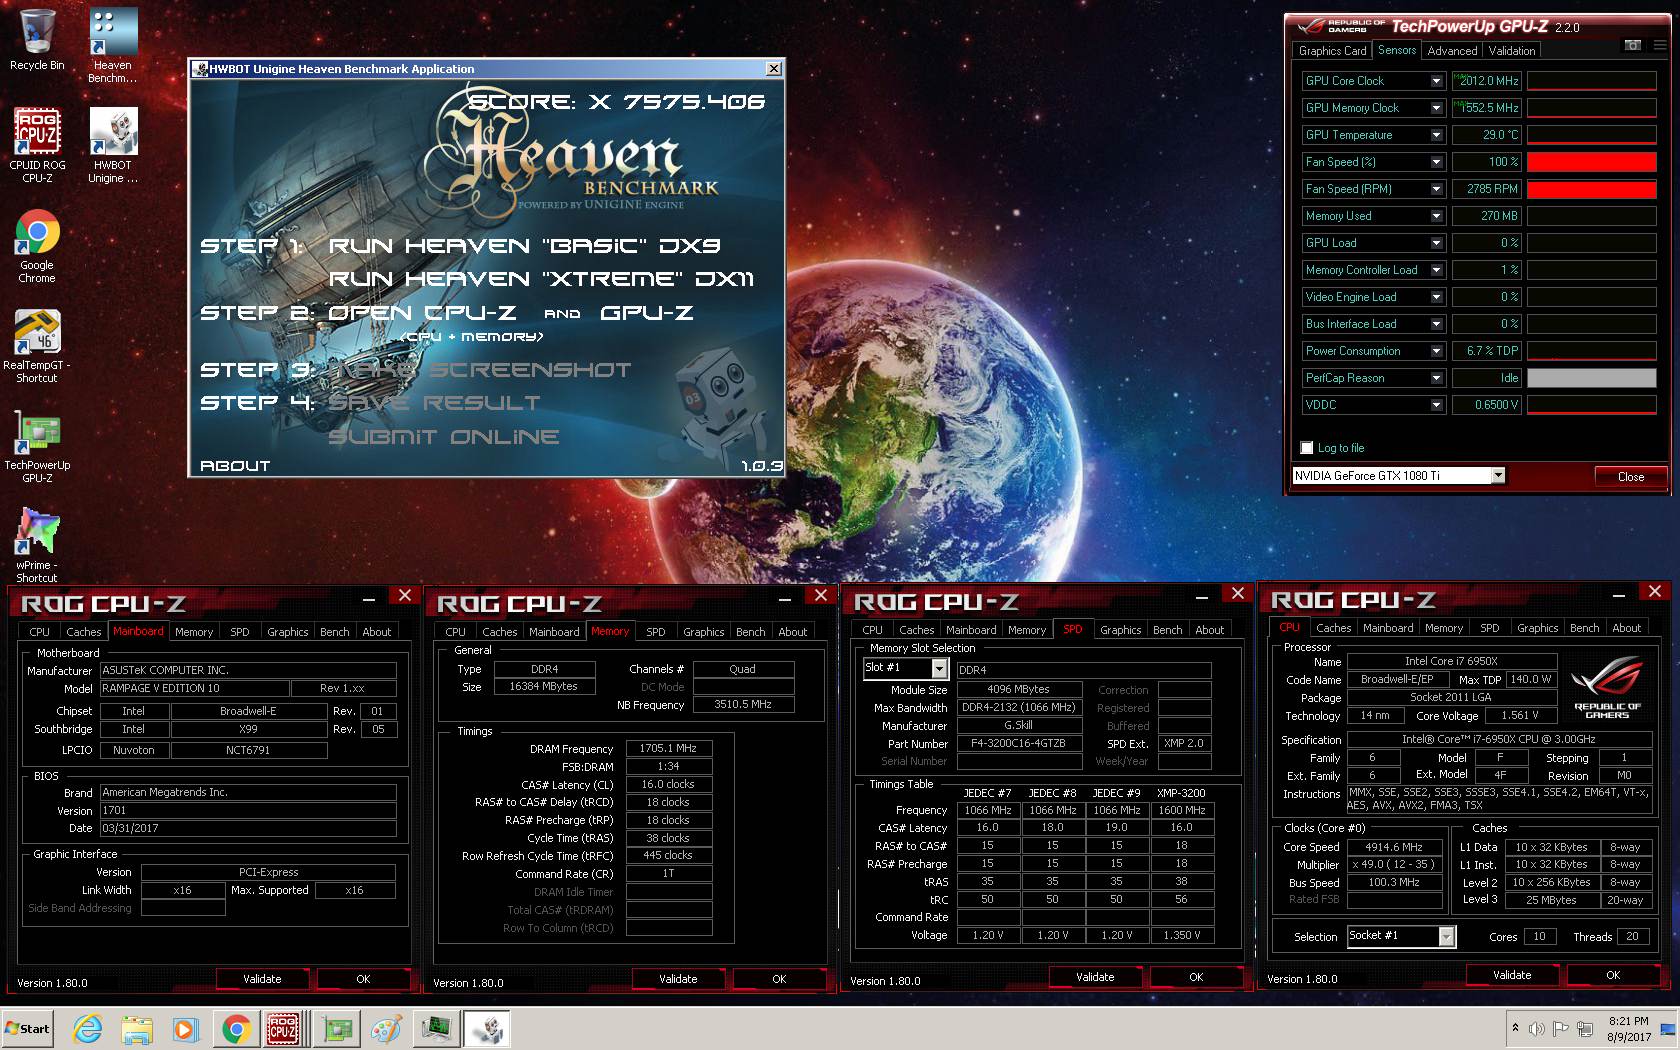Open the GPU Temperature sensor dropdown

tap(1437, 135)
